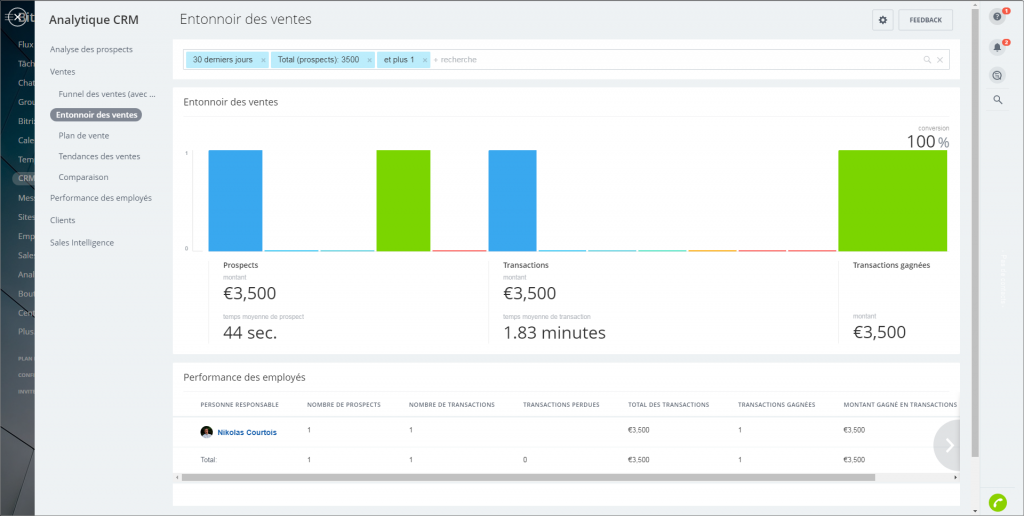Remove the 'Total (prospects): 3500' filter
The width and height of the screenshot is (1024, 516).
(370, 60)
